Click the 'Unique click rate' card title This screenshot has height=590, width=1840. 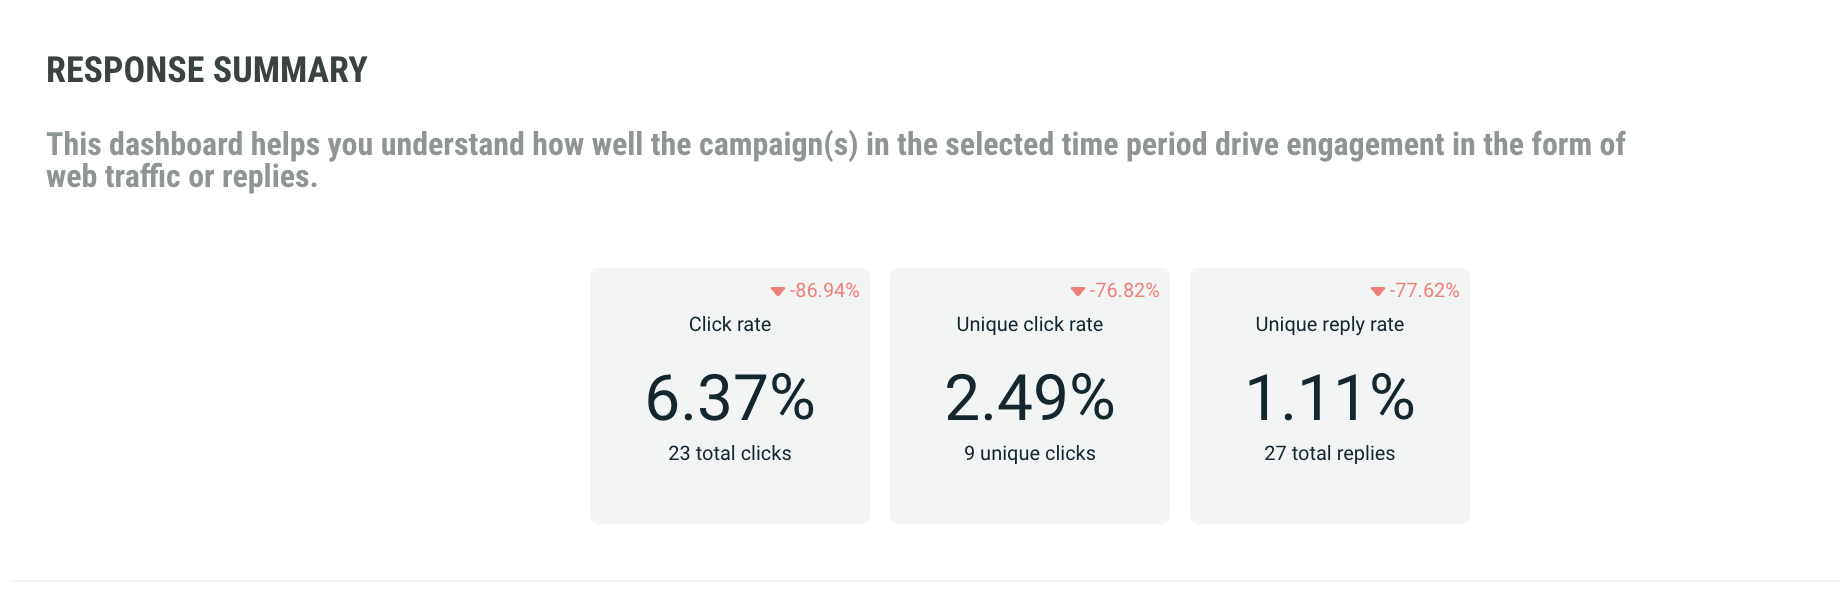pyautogui.click(x=1029, y=324)
